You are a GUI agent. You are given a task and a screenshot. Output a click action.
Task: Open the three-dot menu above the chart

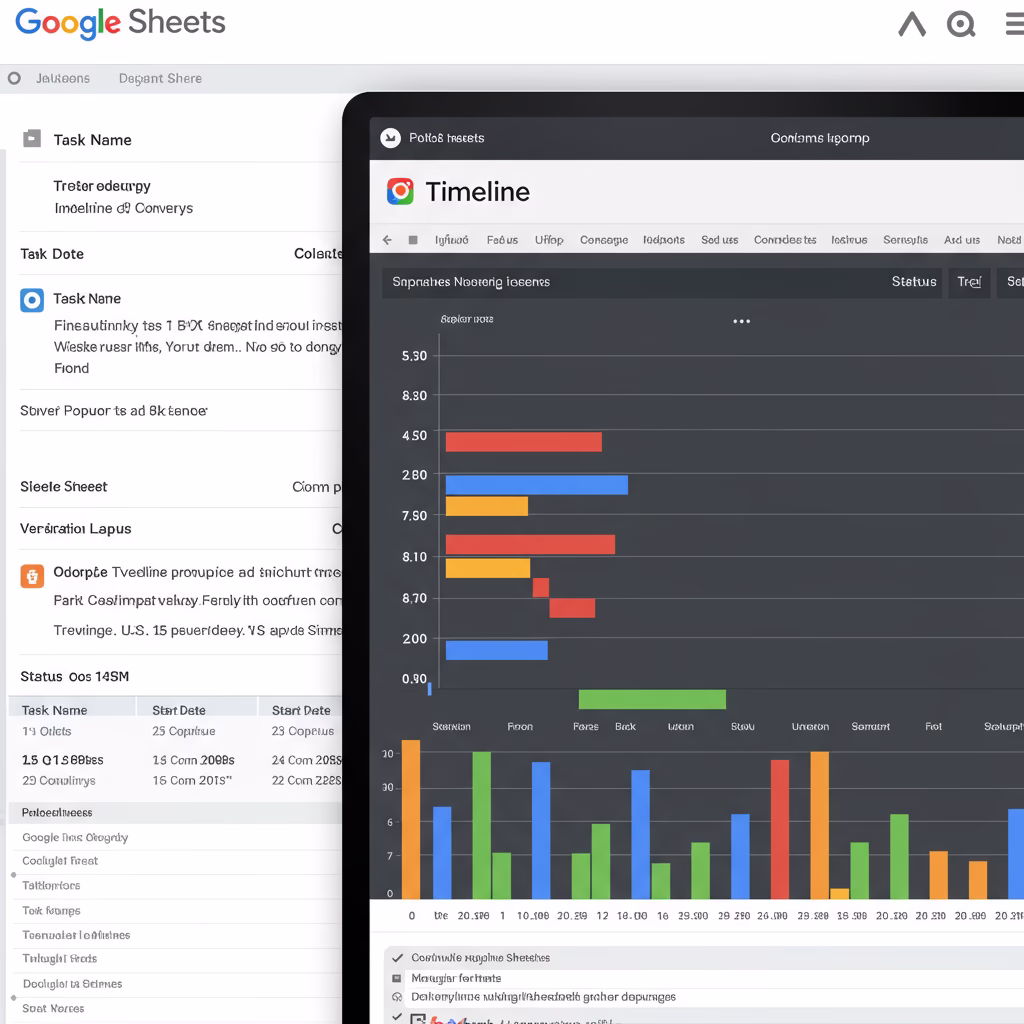(x=741, y=321)
